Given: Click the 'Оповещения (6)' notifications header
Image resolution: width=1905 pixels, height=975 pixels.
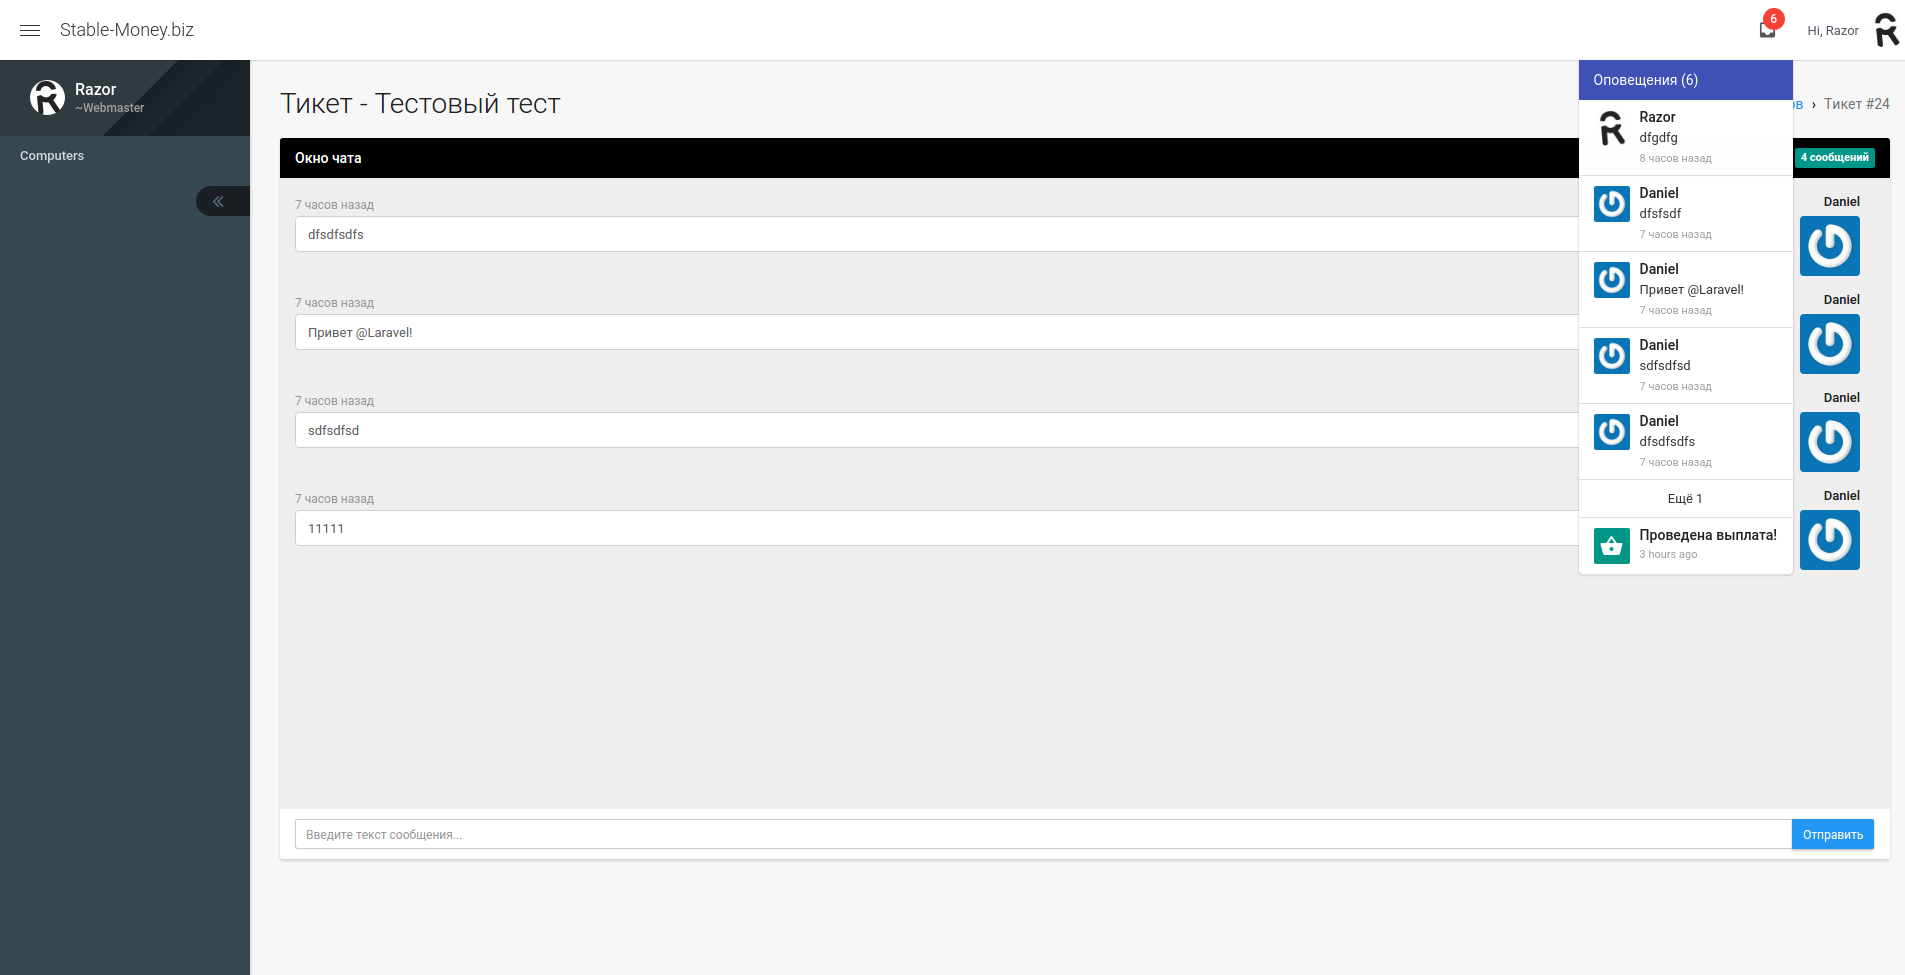Looking at the screenshot, I should [1645, 80].
